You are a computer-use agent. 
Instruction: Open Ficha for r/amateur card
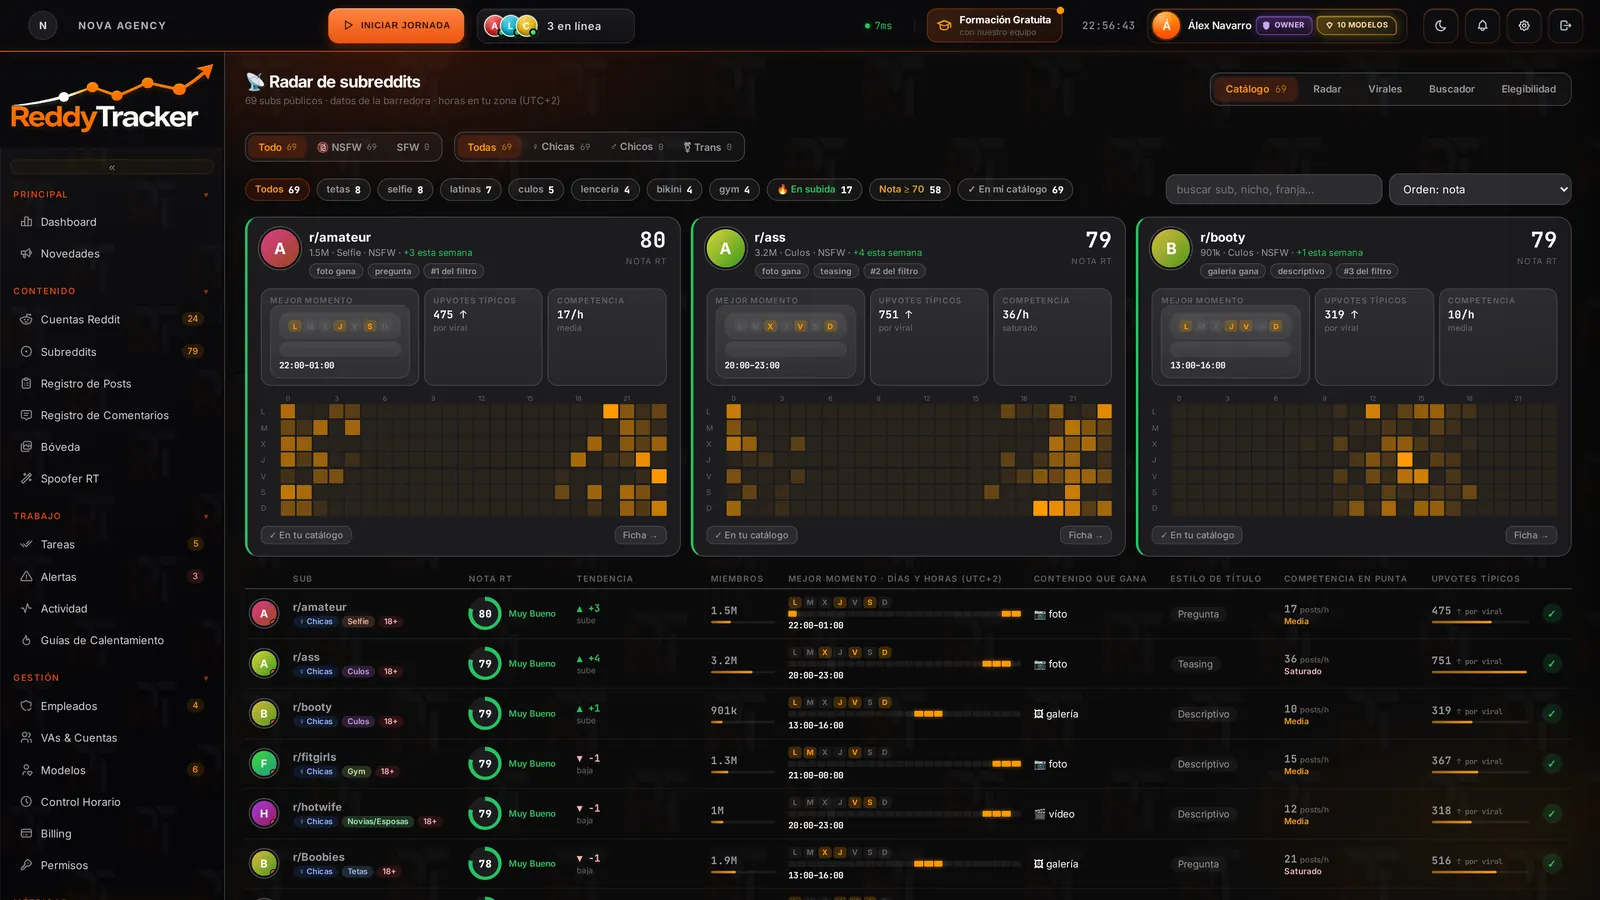[640, 536]
